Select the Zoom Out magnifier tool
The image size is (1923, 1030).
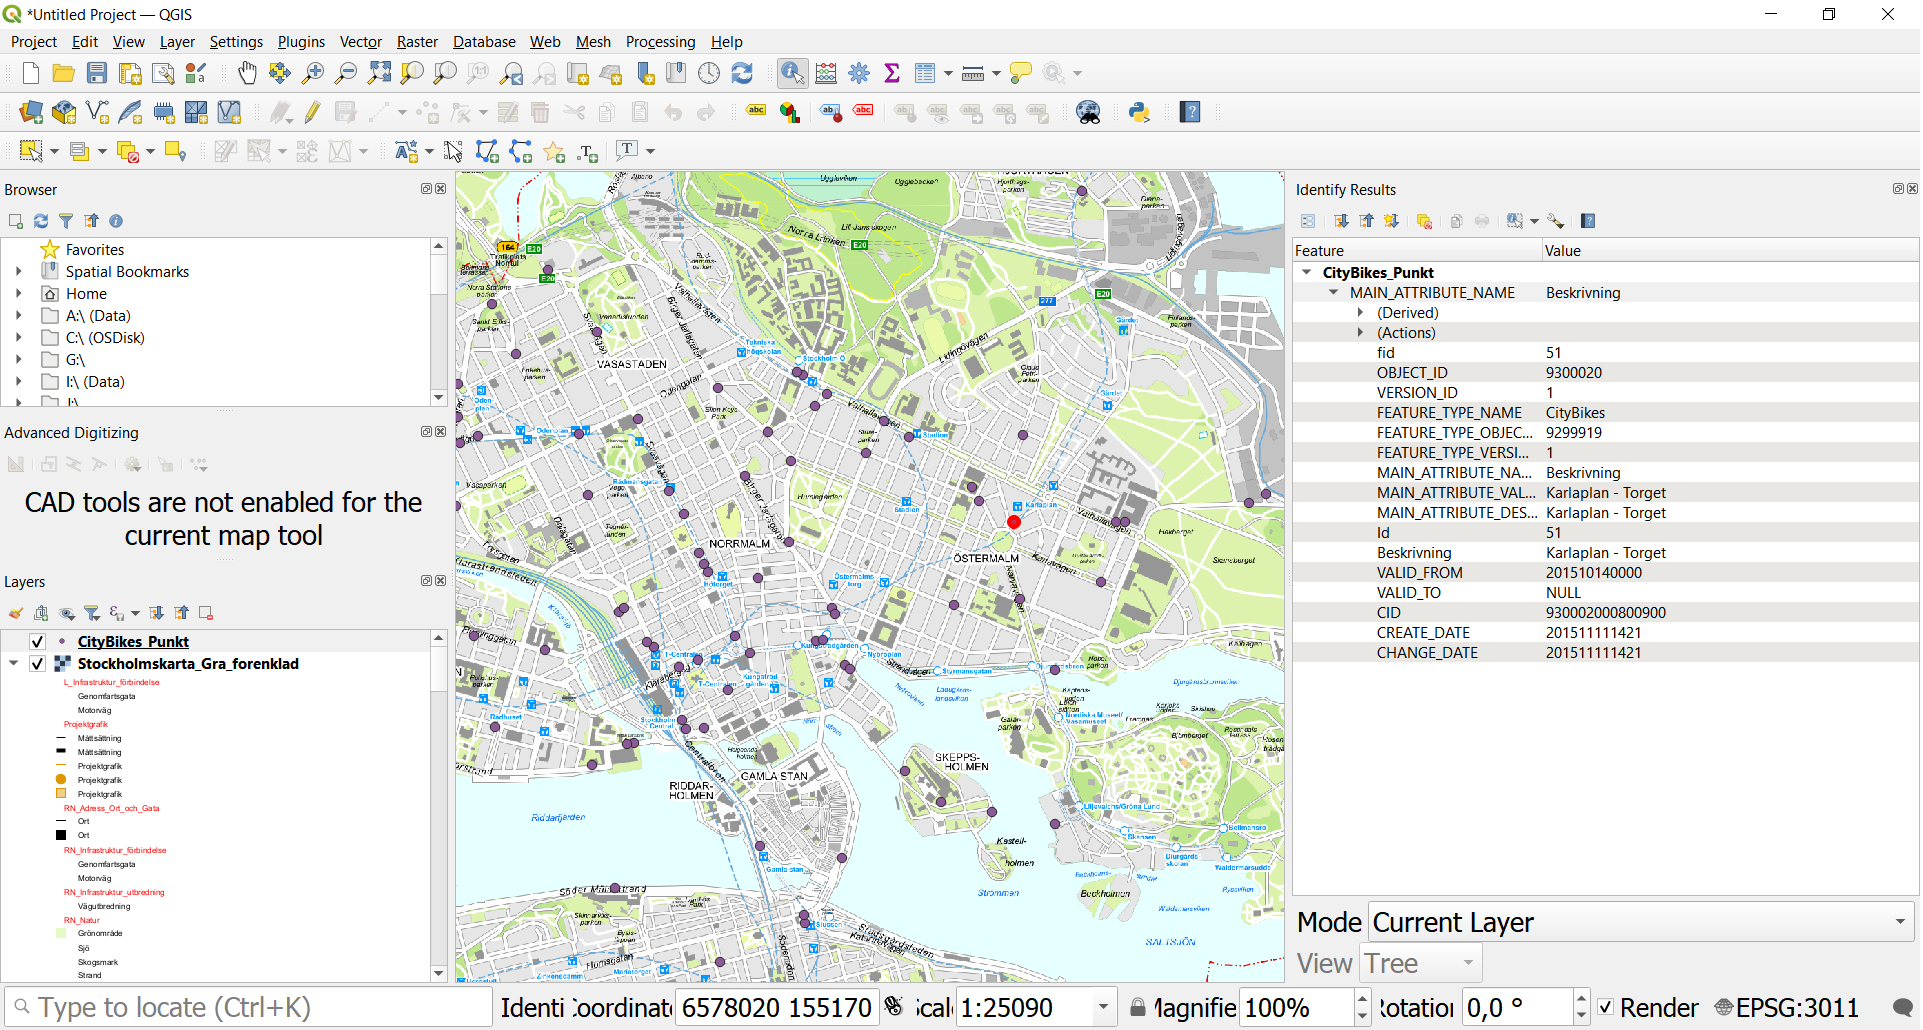(346, 73)
